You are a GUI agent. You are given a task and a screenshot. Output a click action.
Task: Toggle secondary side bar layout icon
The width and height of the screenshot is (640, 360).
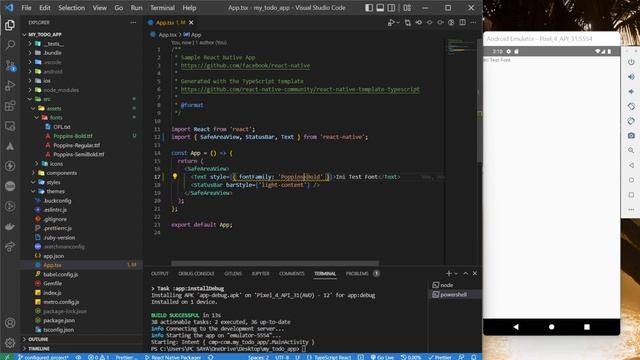point(391,8)
